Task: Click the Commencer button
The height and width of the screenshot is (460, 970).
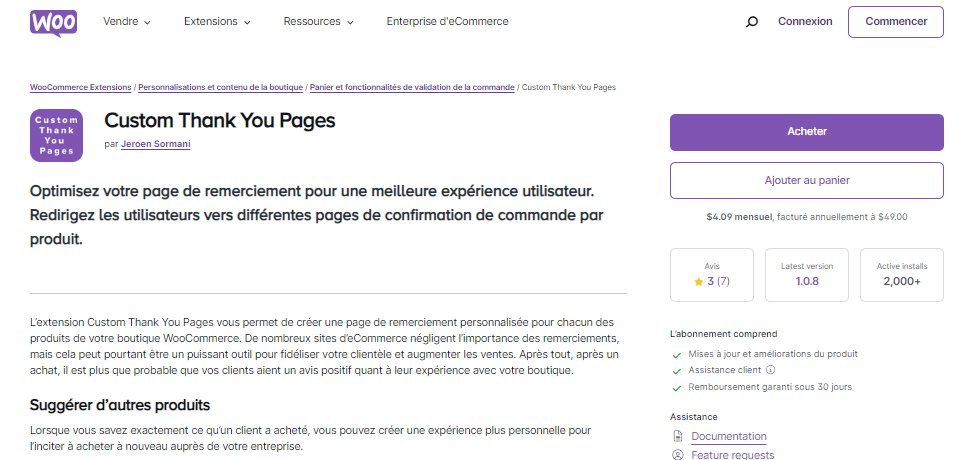Action: coord(896,22)
